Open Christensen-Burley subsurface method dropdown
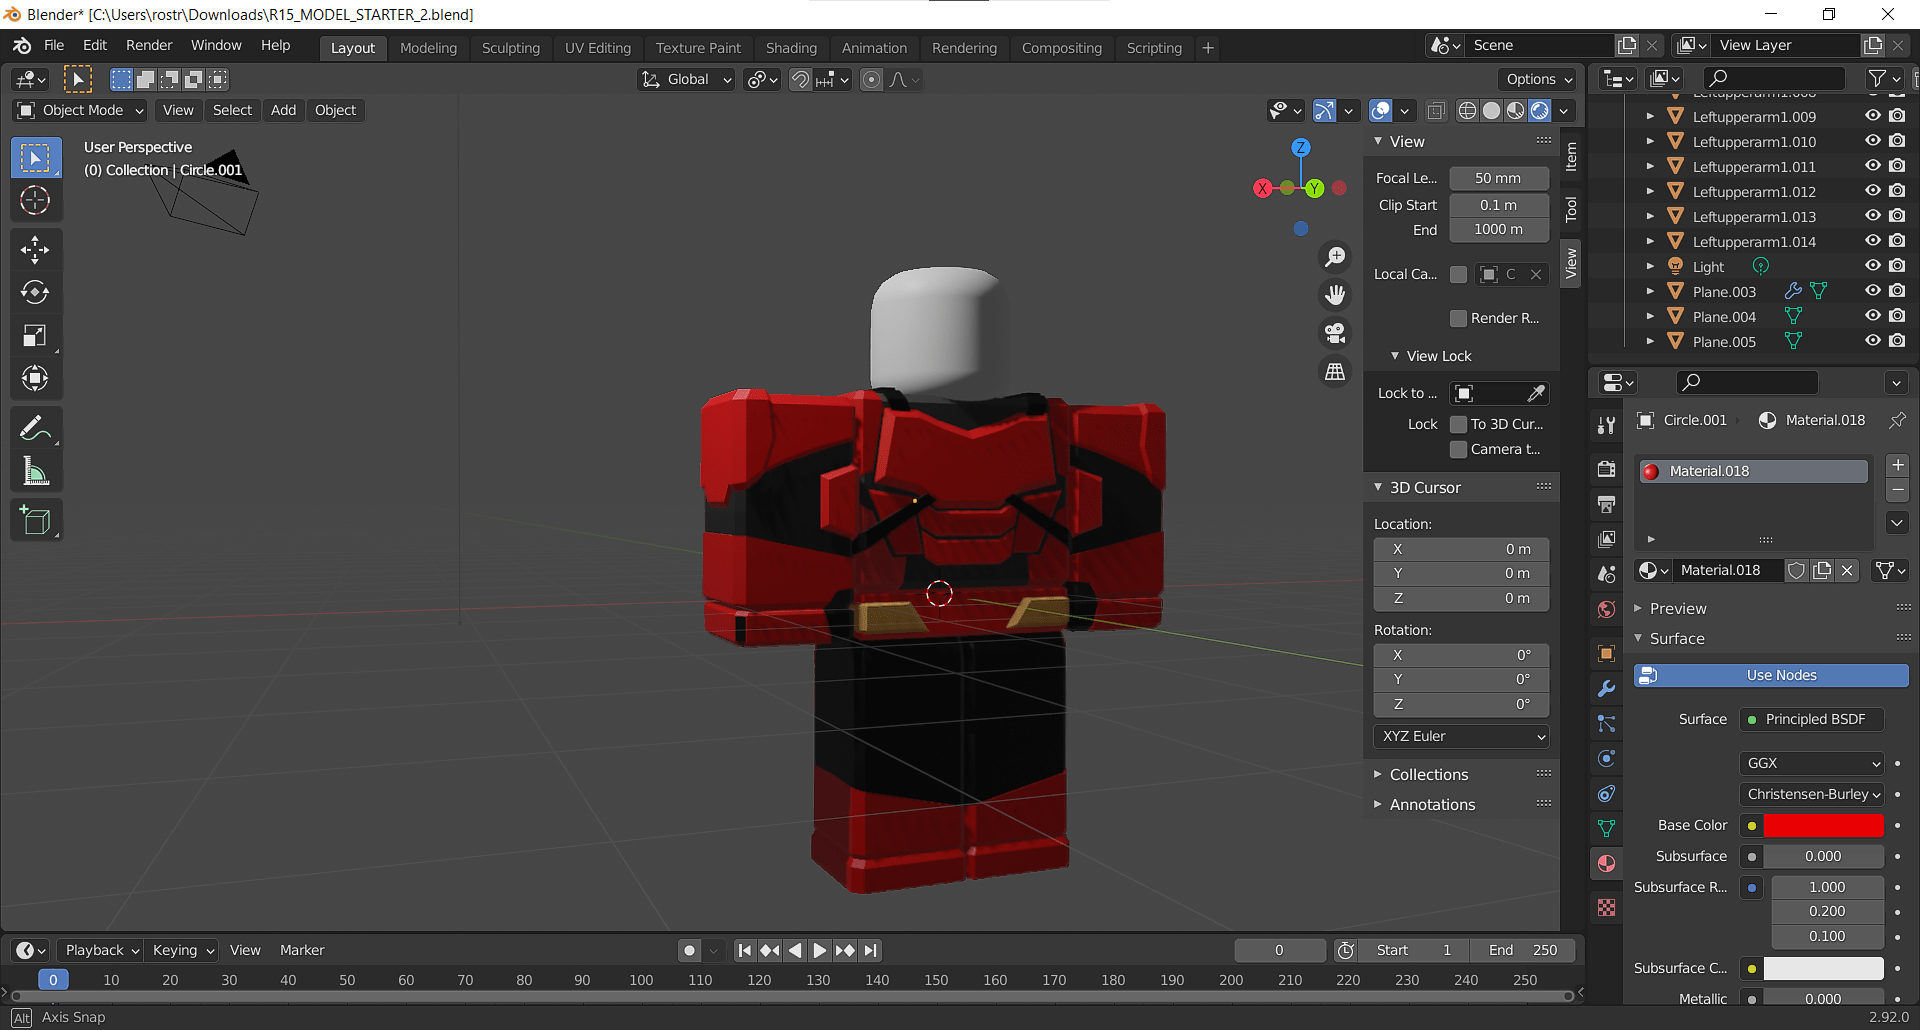1920x1030 pixels. (x=1811, y=794)
